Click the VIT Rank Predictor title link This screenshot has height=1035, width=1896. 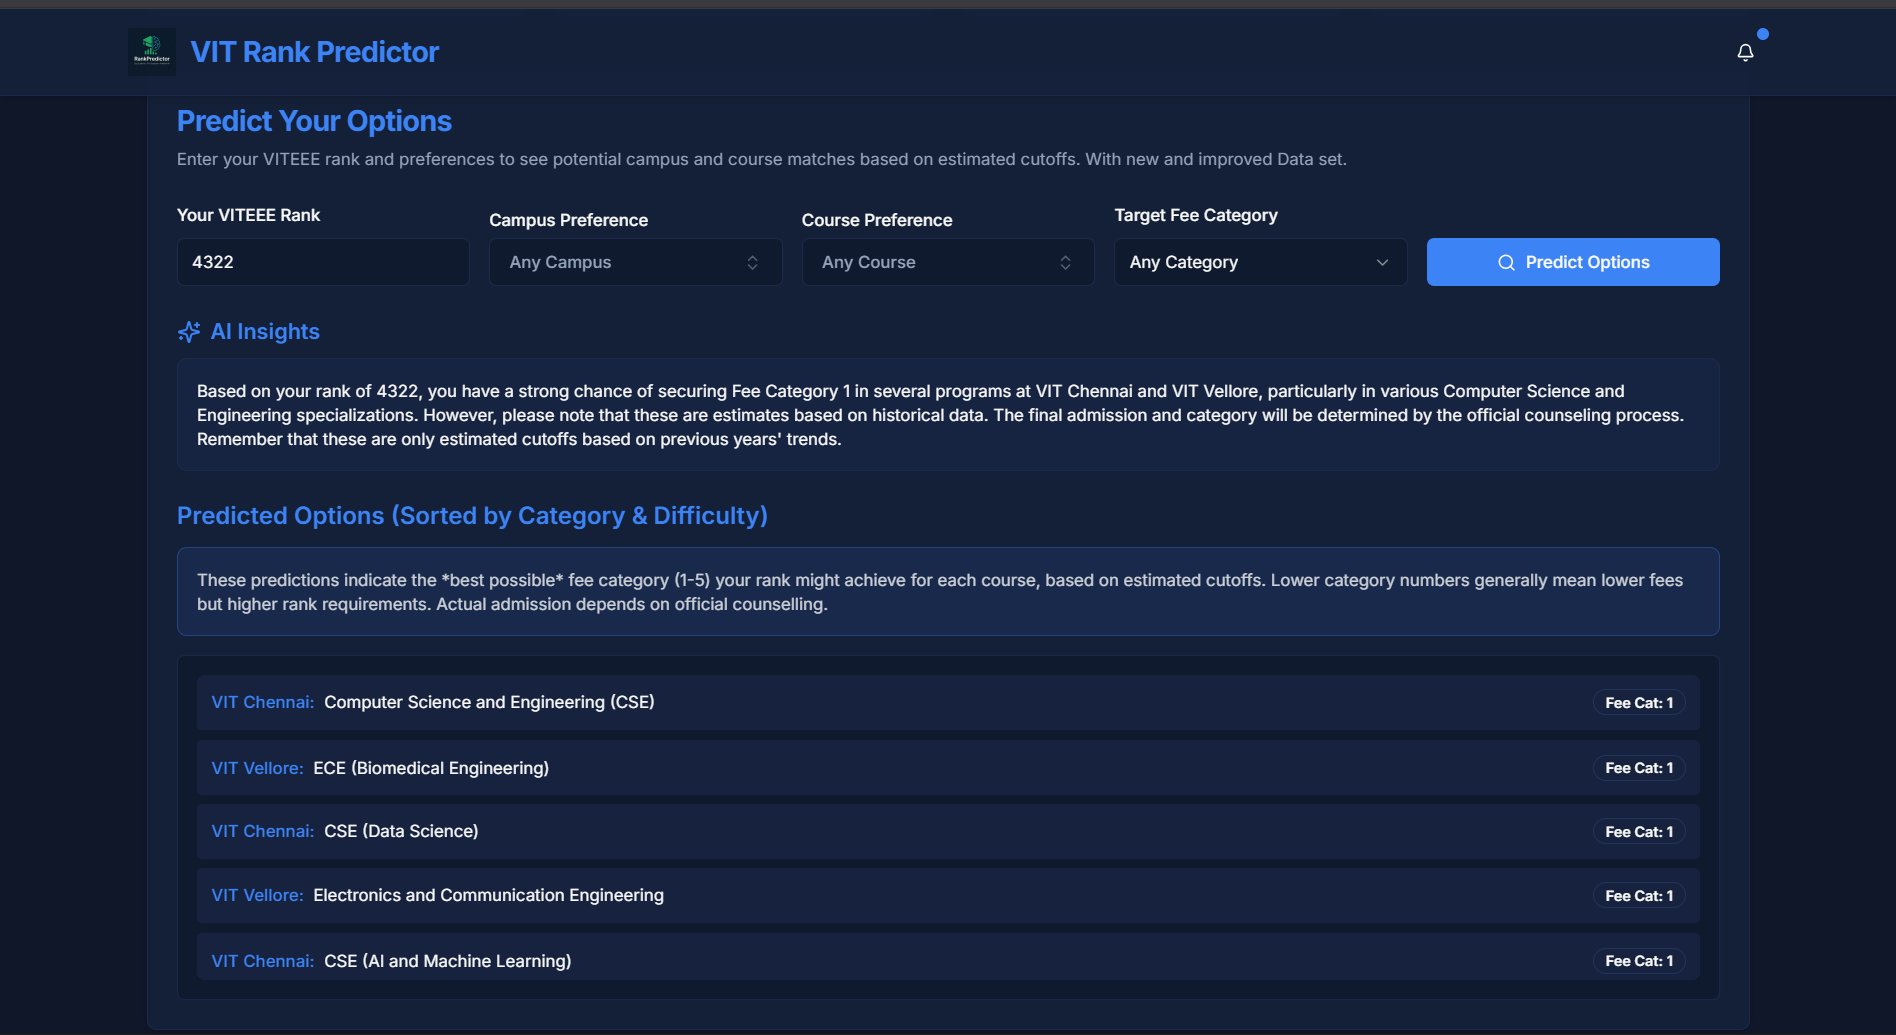click(314, 52)
